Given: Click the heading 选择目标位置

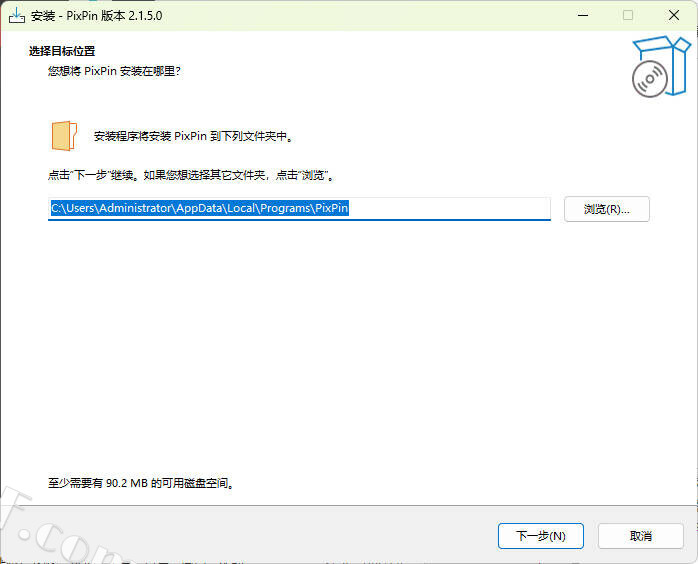Looking at the screenshot, I should pos(62,51).
